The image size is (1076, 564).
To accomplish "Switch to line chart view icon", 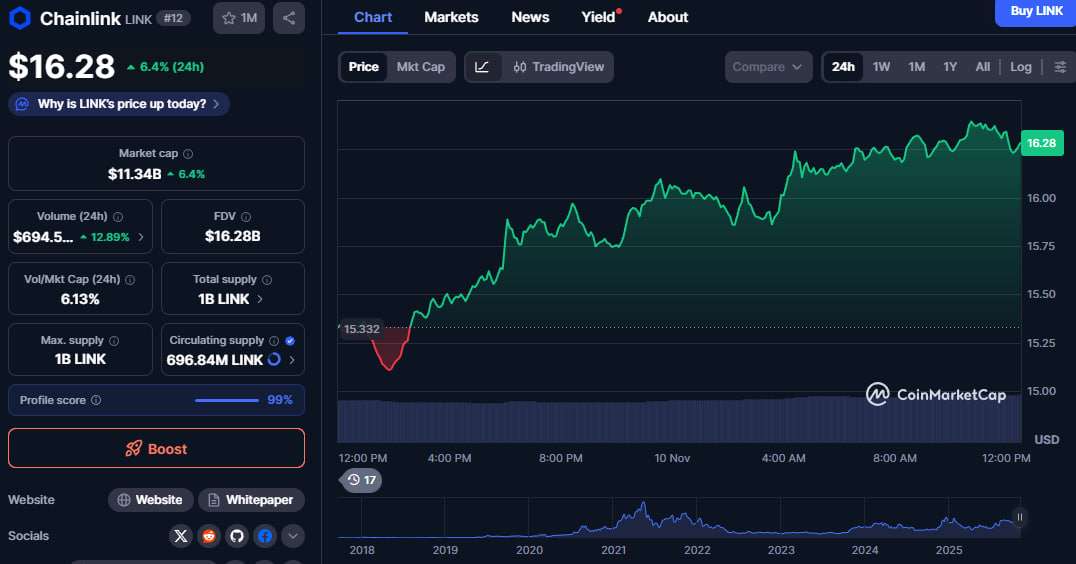I will [x=482, y=67].
